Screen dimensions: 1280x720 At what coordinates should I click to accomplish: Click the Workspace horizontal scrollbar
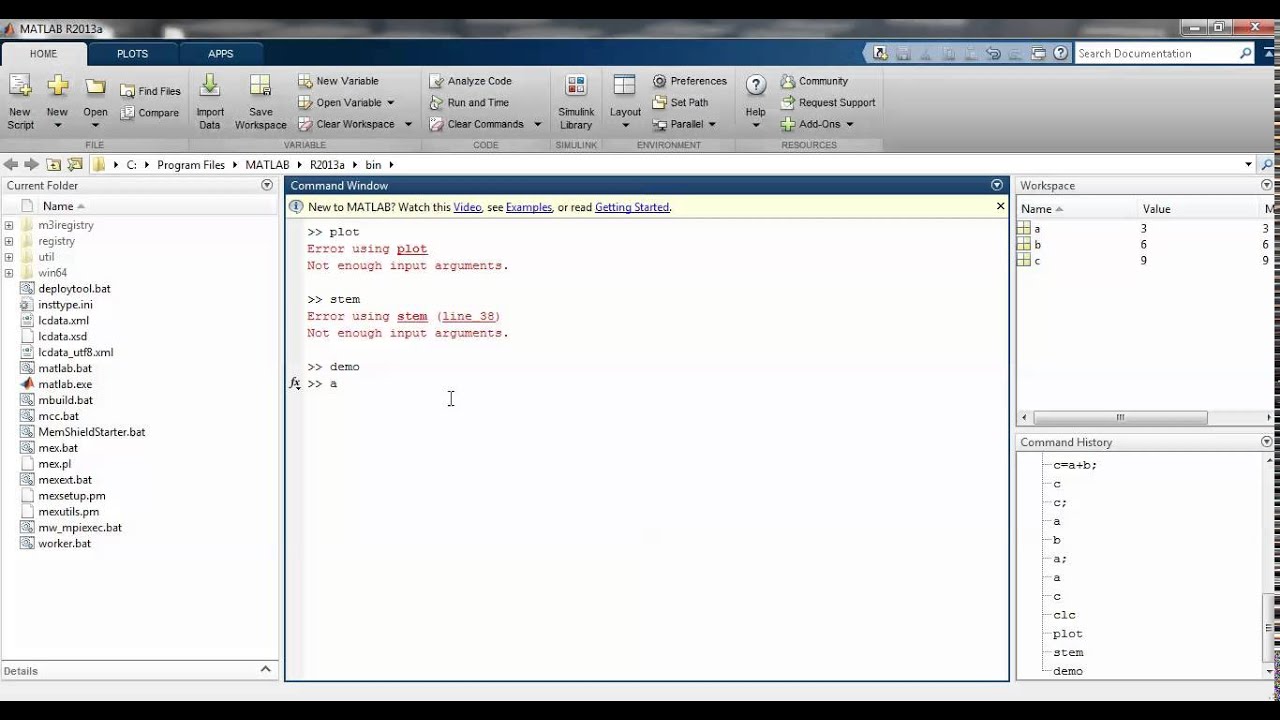pos(1120,418)
